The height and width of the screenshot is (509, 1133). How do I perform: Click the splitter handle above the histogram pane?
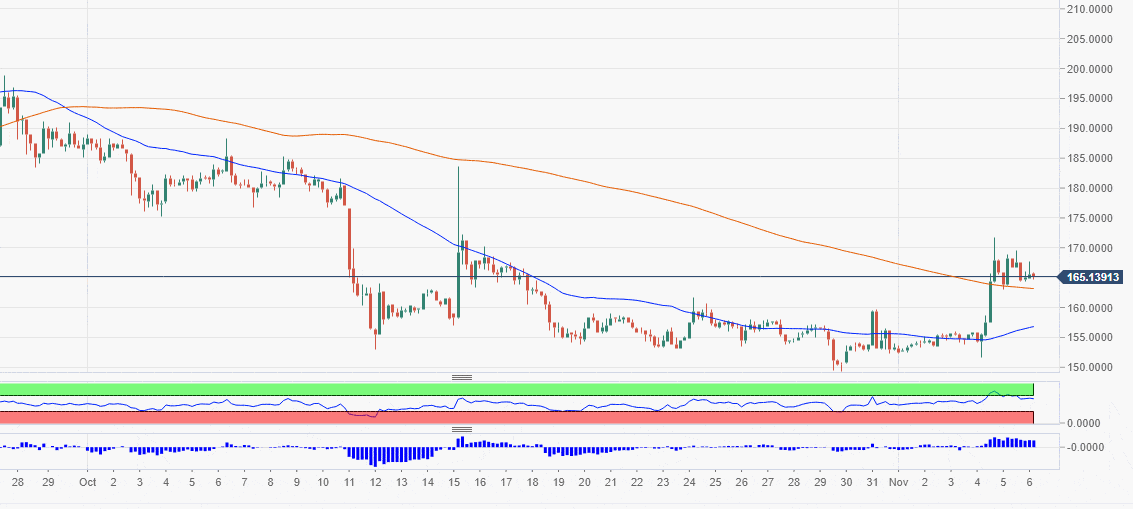click(x=461, y=429)
